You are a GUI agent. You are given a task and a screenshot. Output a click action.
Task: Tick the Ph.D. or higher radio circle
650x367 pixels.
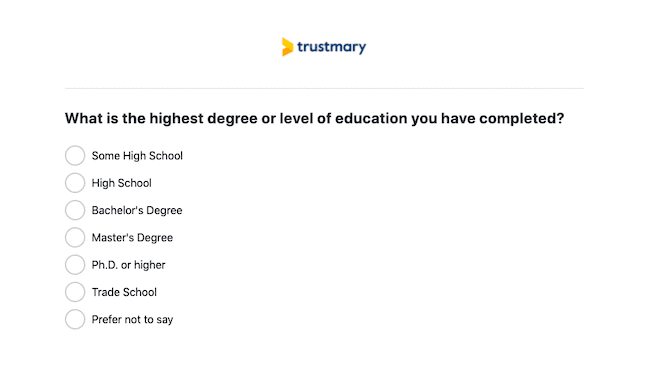pyautogui.click(x=75, y=265)
